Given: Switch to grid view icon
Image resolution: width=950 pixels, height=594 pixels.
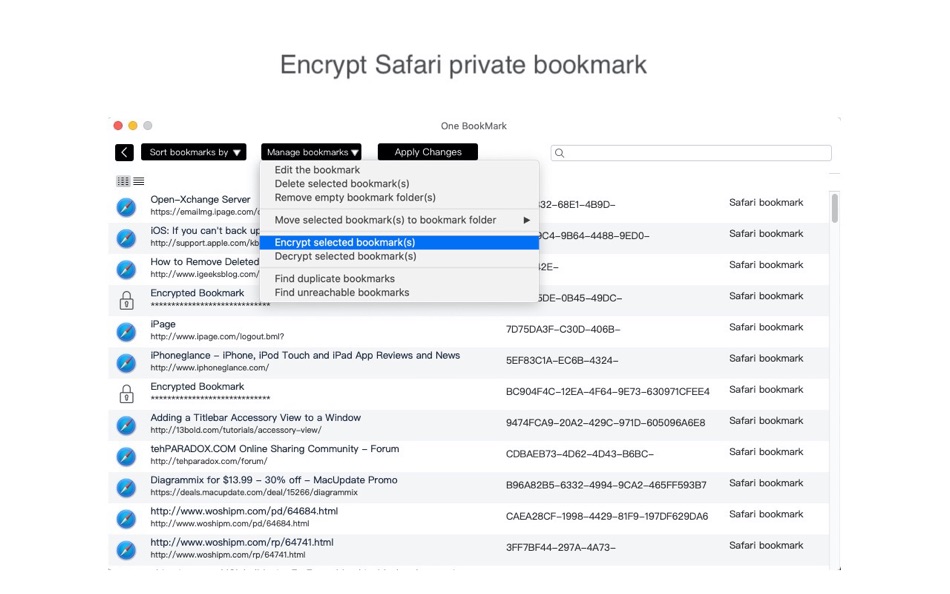Looking at the screenshot, I should coord(123,181).
